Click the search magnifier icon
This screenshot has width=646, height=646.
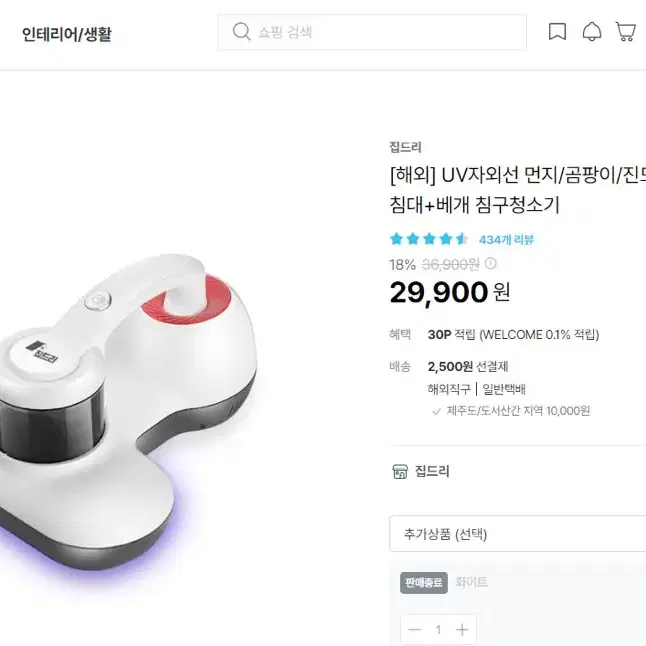241,32
